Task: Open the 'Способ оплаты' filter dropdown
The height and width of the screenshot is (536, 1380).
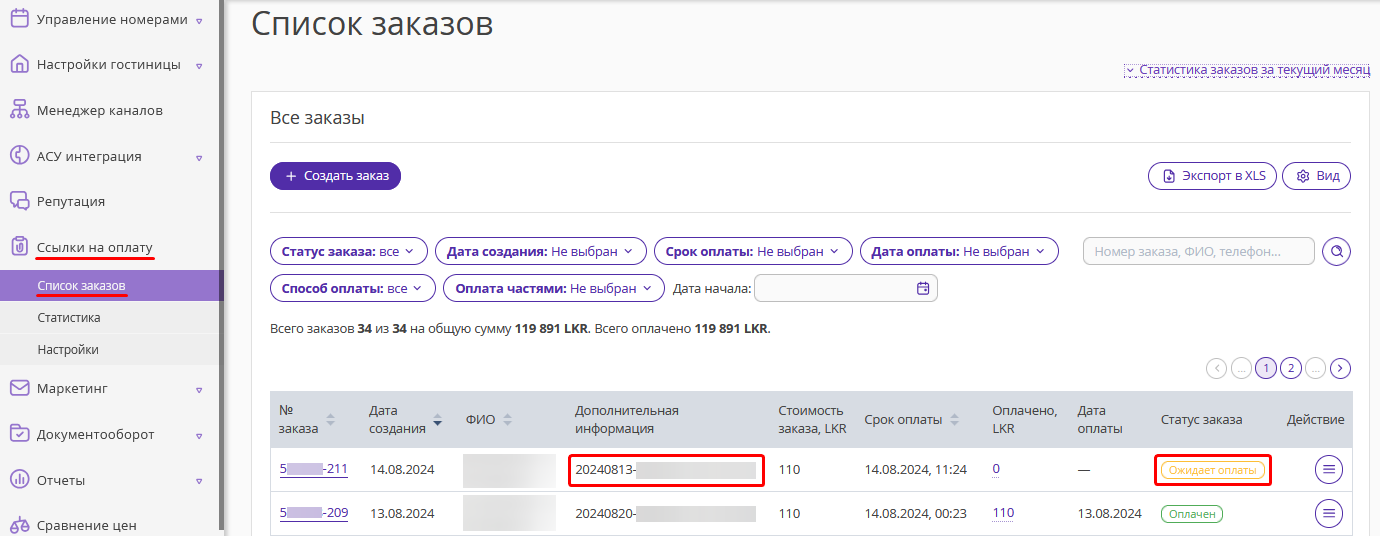Action: tap(352, 288)
